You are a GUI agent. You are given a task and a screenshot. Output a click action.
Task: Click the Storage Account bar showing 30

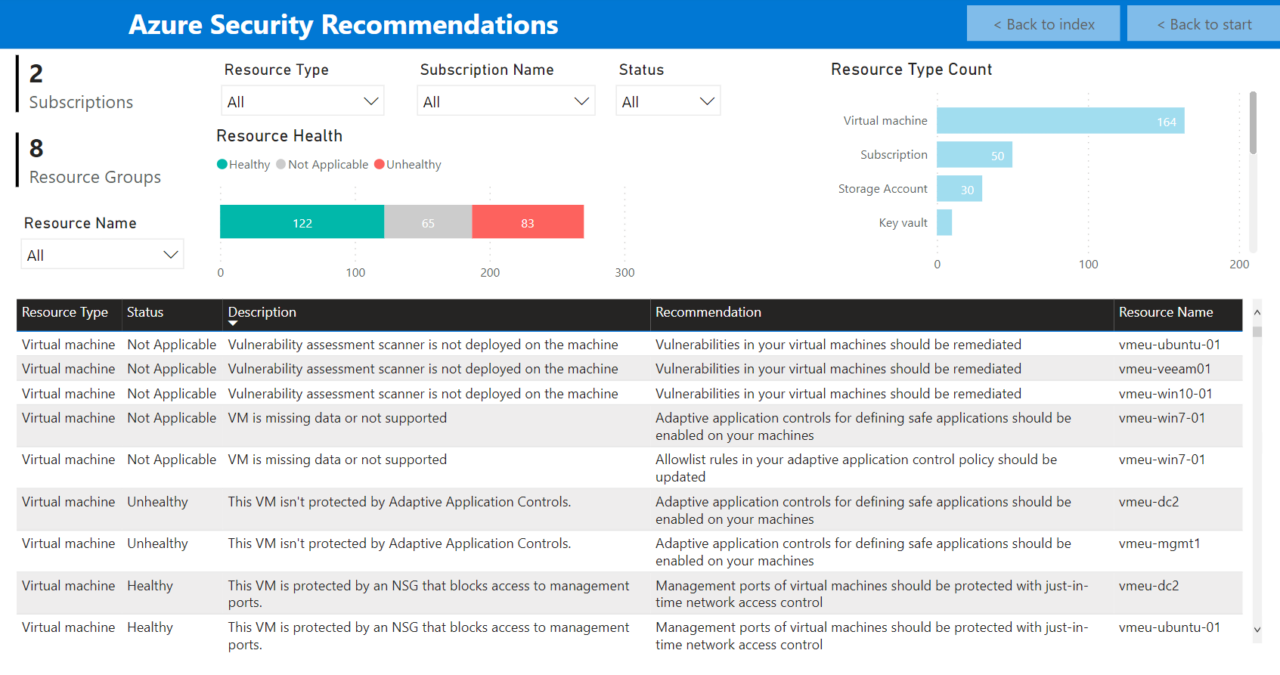959,189
